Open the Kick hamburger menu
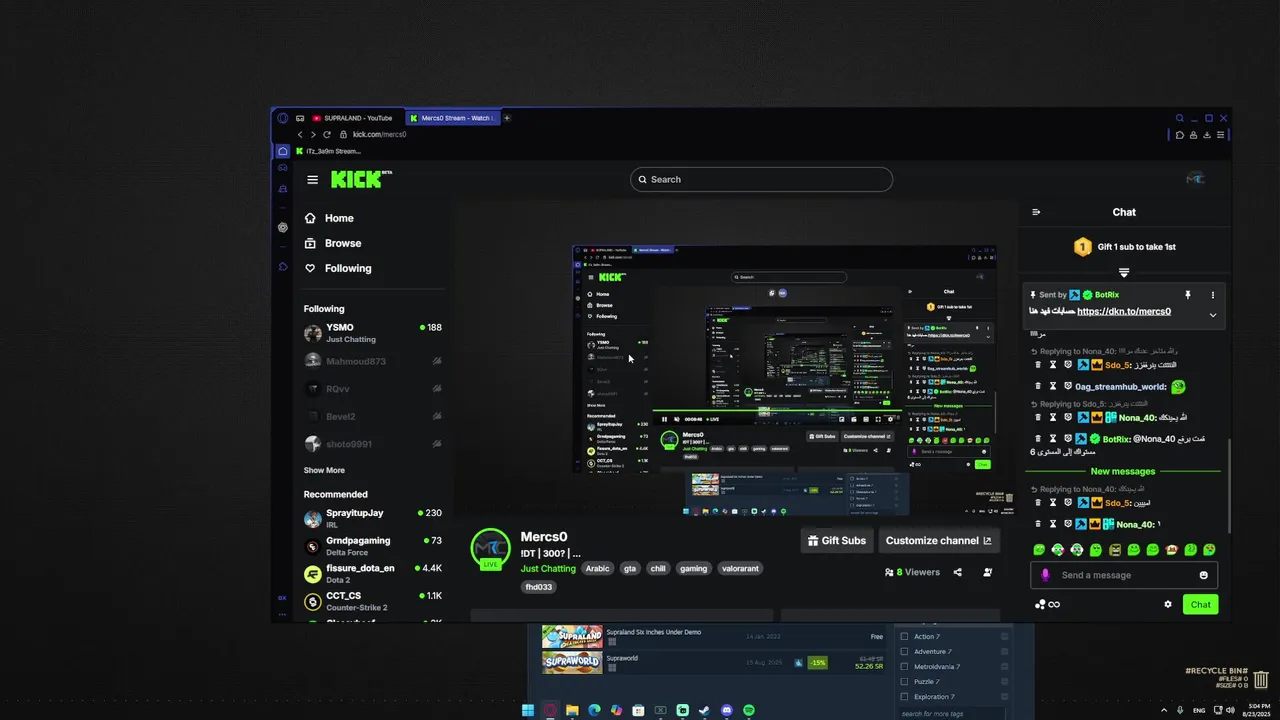The width and height of the screenshot is (1280, 720). [x=313, y=180]
